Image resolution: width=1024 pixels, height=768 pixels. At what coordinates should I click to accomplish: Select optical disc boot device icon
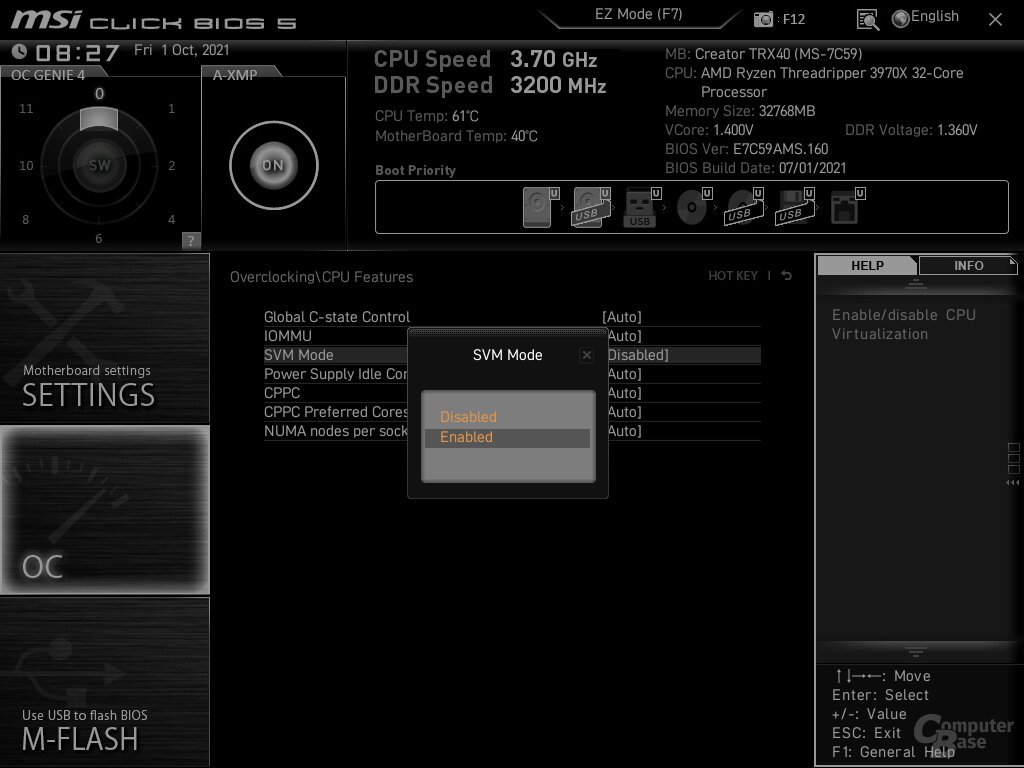[x=694, y=207]
